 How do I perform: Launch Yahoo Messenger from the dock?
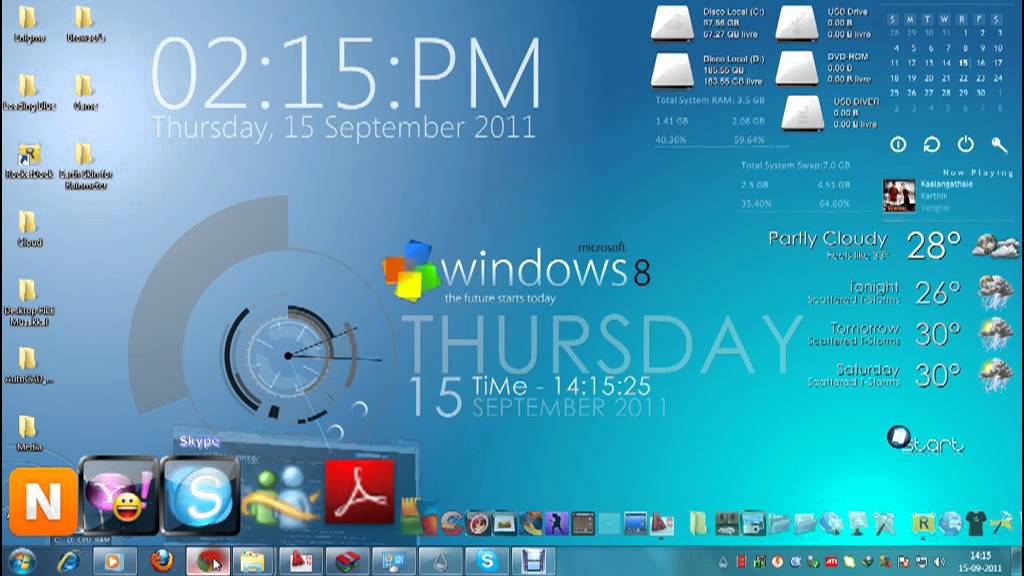[x=119, y=496]
